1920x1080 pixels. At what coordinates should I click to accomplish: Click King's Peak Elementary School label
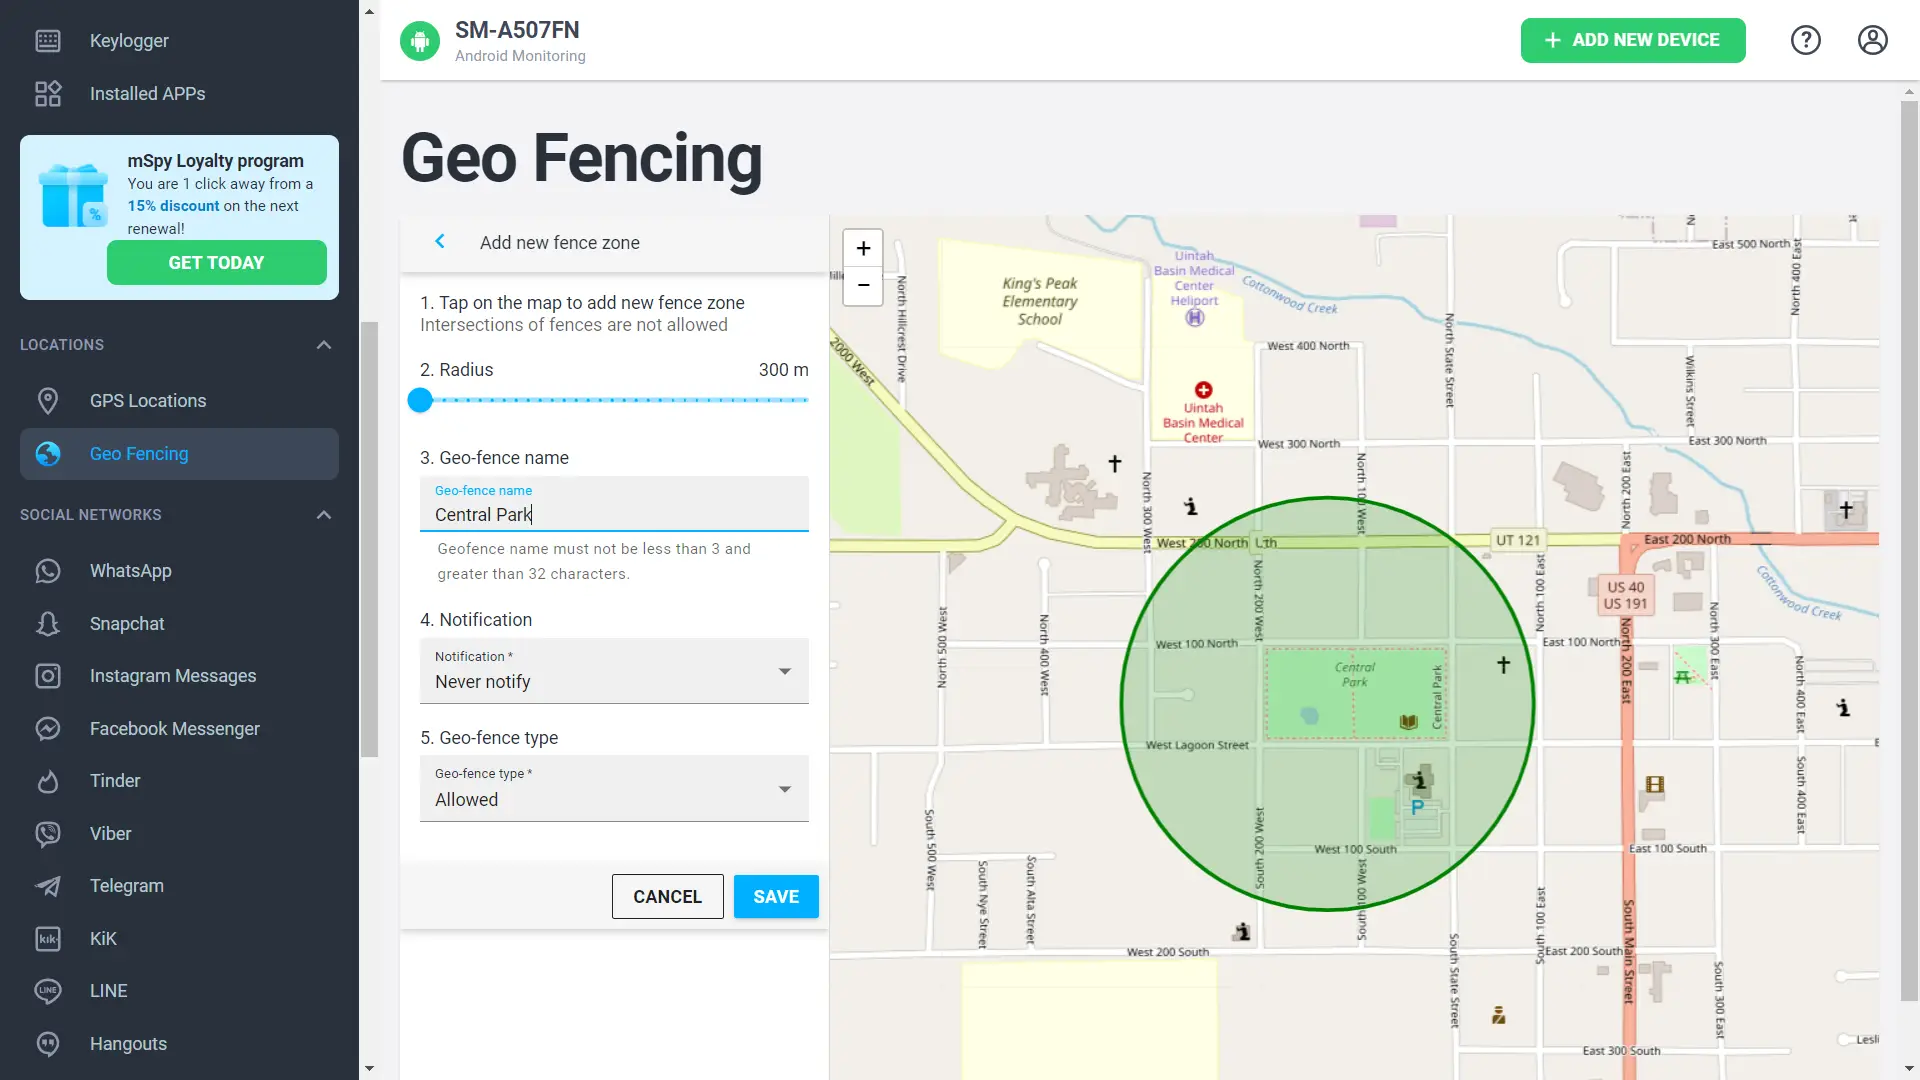[x=1040, y=301]
